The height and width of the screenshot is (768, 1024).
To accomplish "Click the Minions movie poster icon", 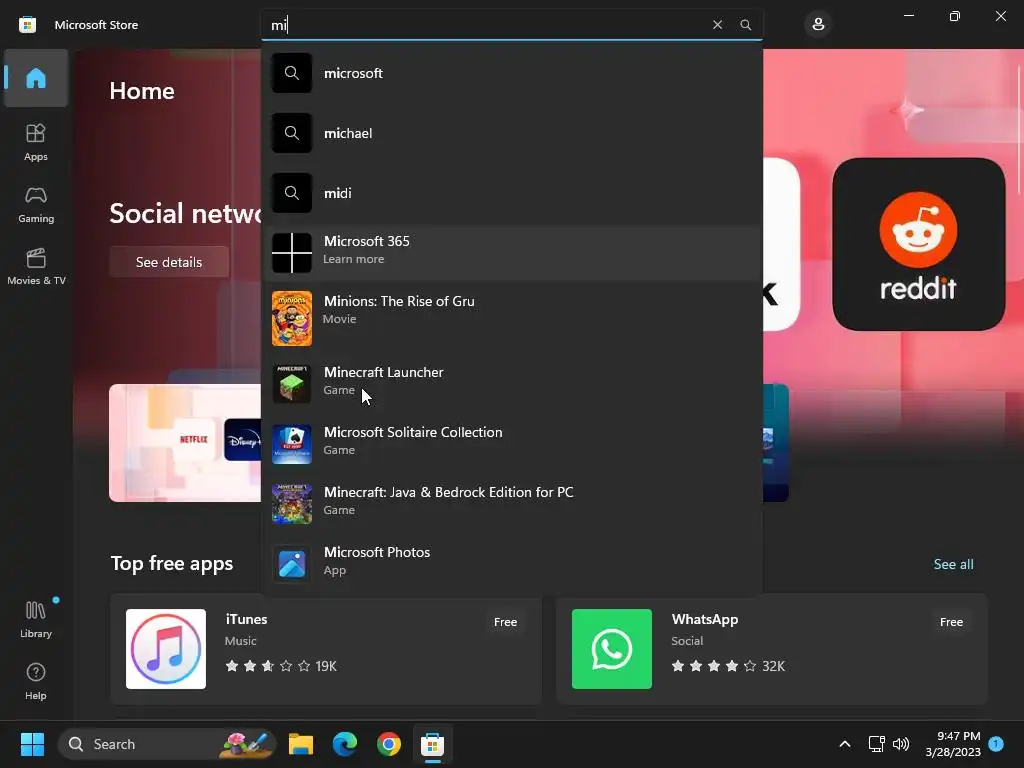I will [292, 318].
